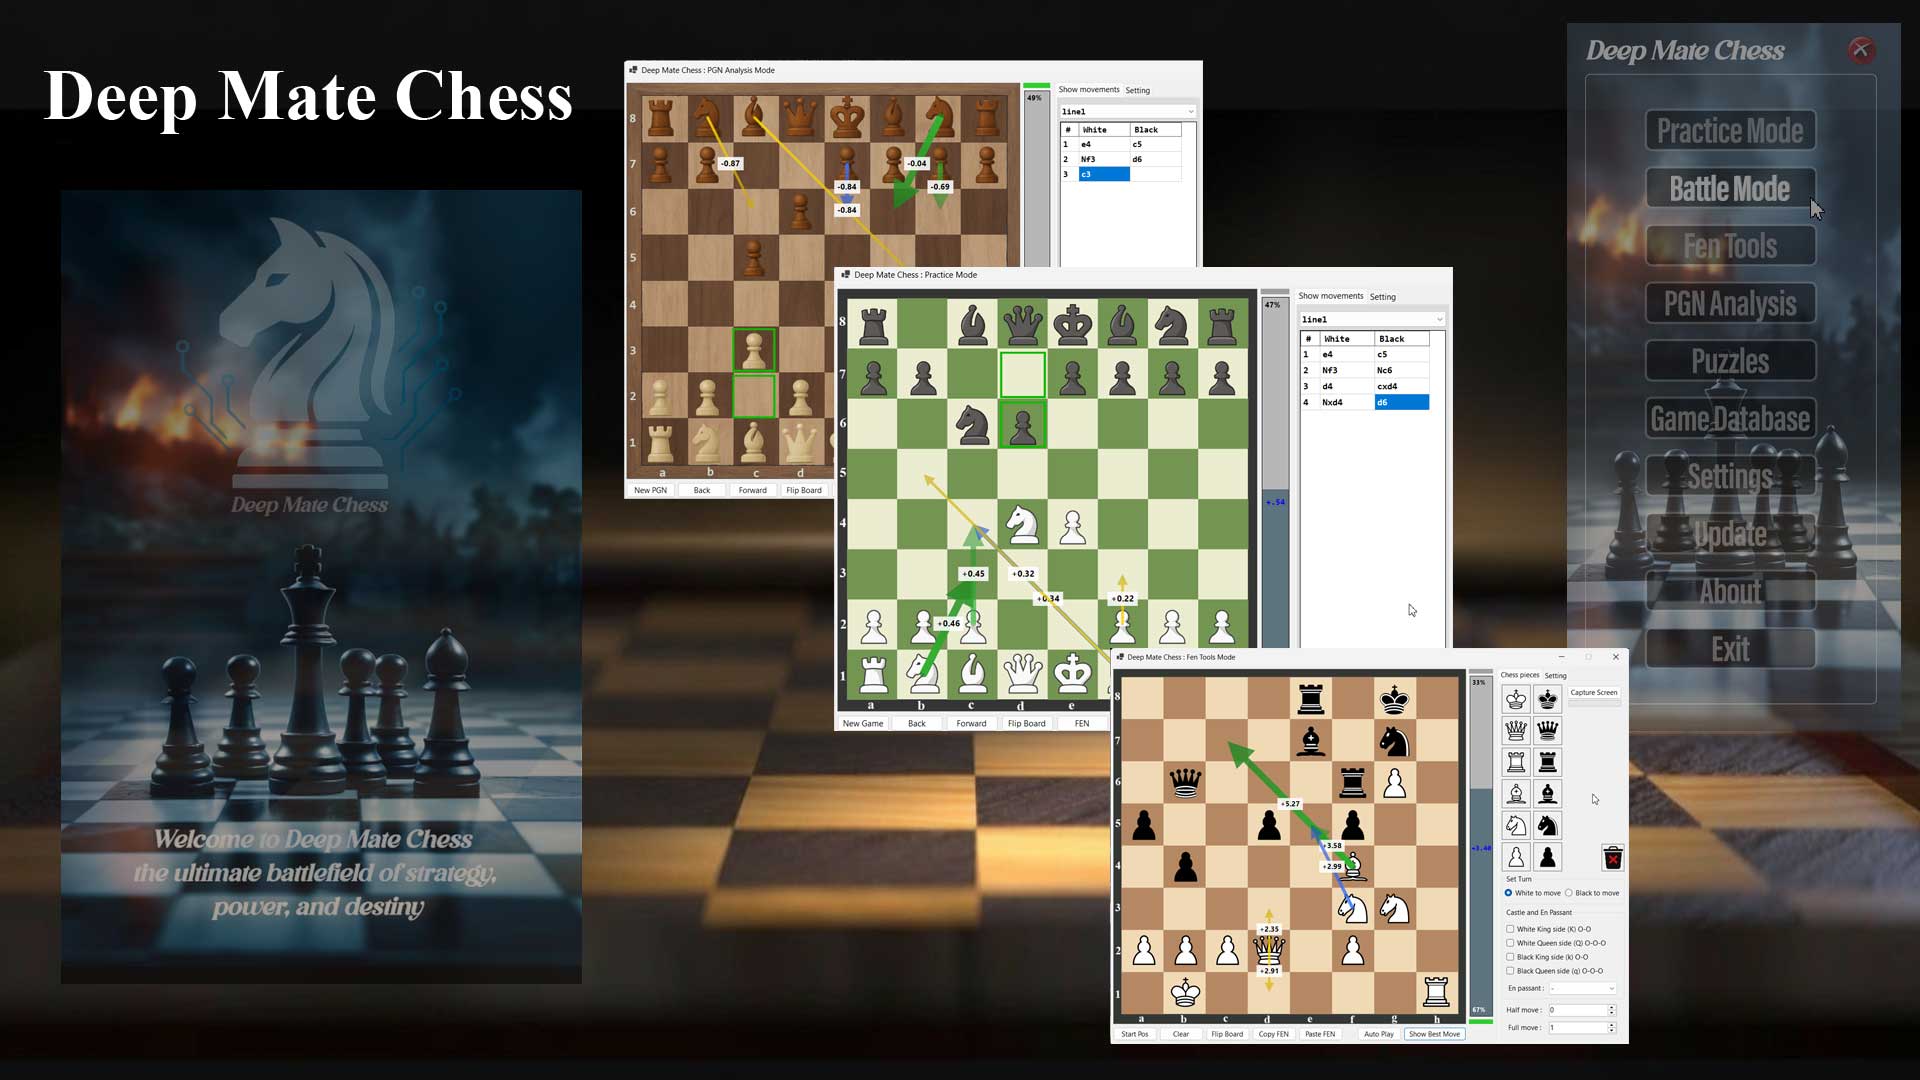Close the Deep Mate Chess menu panel
This screenshot has height=1080, width=1920.
pos(1860,50)
